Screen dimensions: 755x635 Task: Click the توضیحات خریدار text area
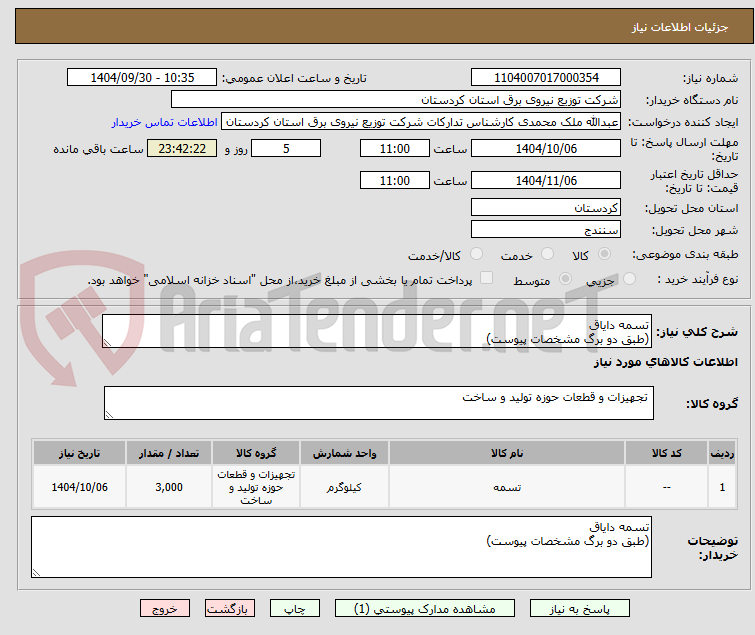point(341,547)
